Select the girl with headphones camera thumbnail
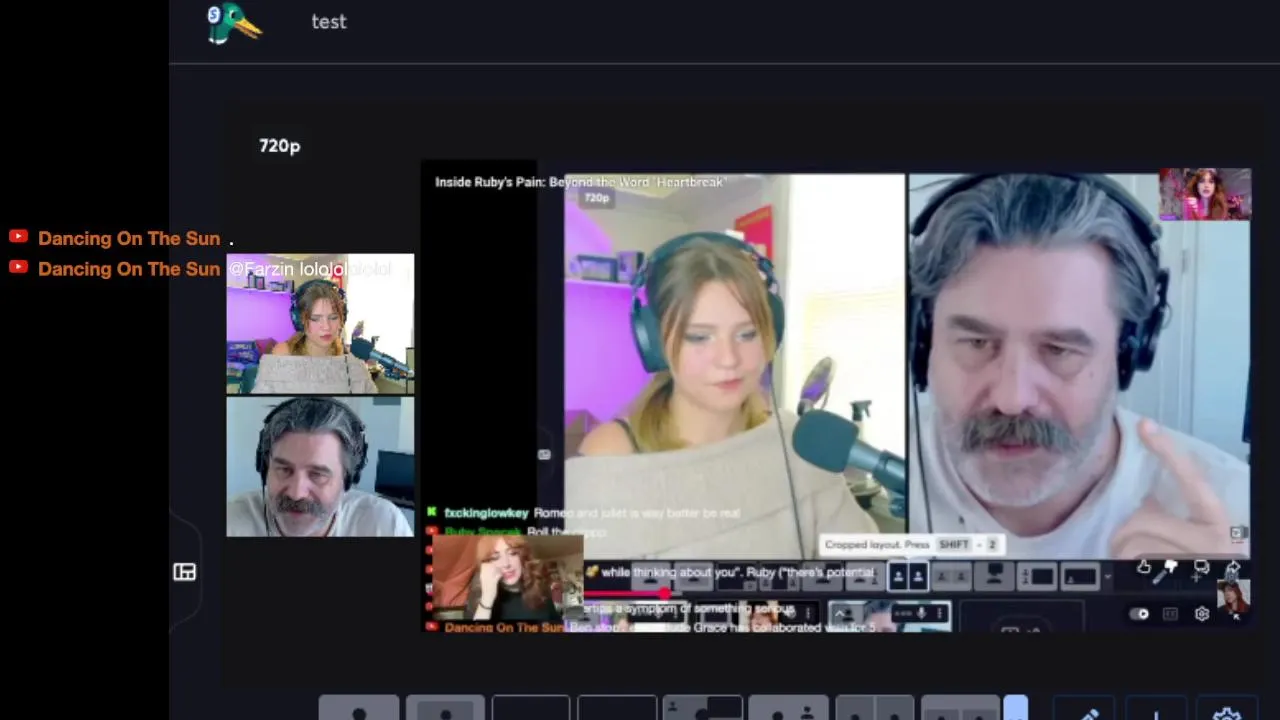1280x720 pixels. tap(320, 324)
